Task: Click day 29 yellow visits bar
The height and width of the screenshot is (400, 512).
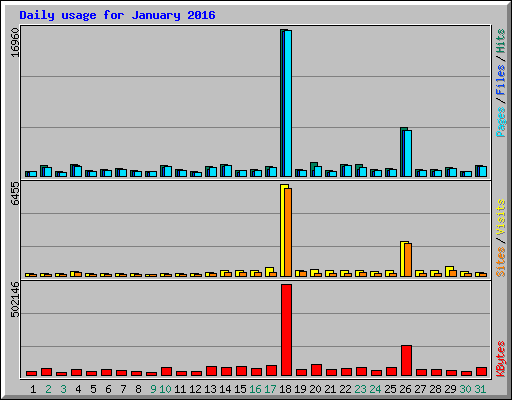Action: tap(449, 271)
